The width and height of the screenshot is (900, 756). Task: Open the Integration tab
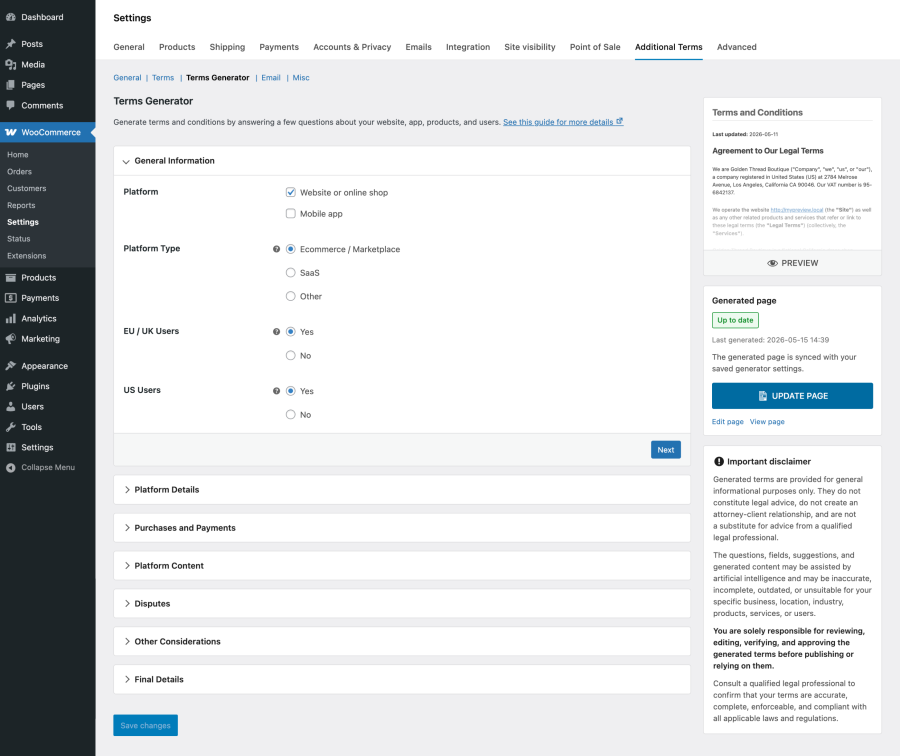[468, 47]
